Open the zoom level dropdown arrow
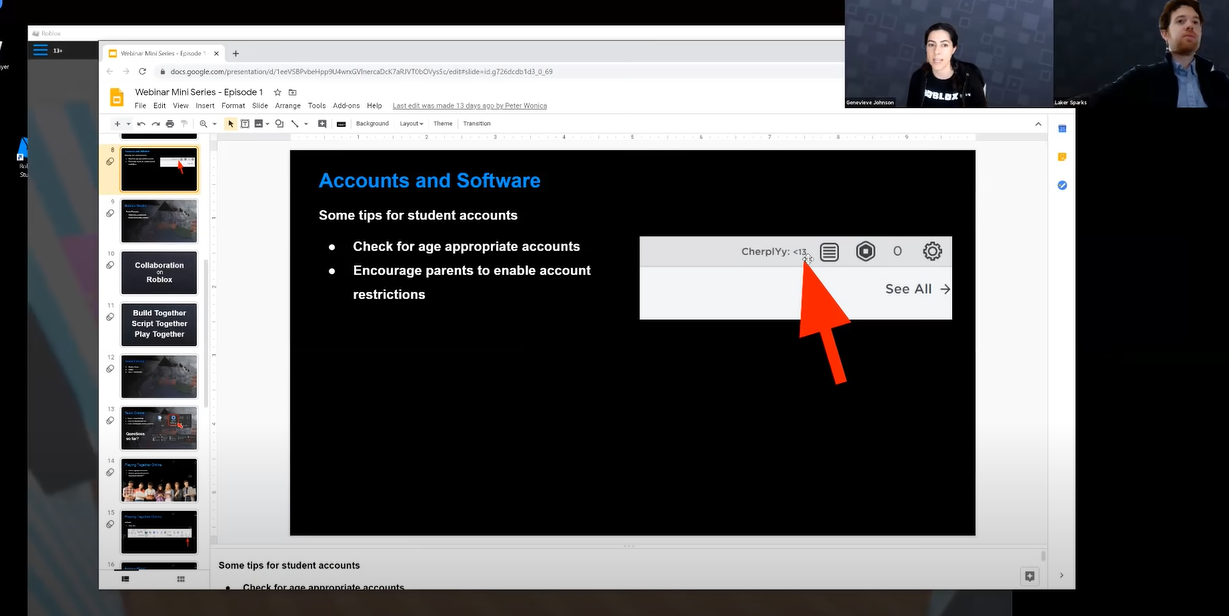Viewport: 1229px width, 616px height. pyautogui.click(x=214, y=124)
